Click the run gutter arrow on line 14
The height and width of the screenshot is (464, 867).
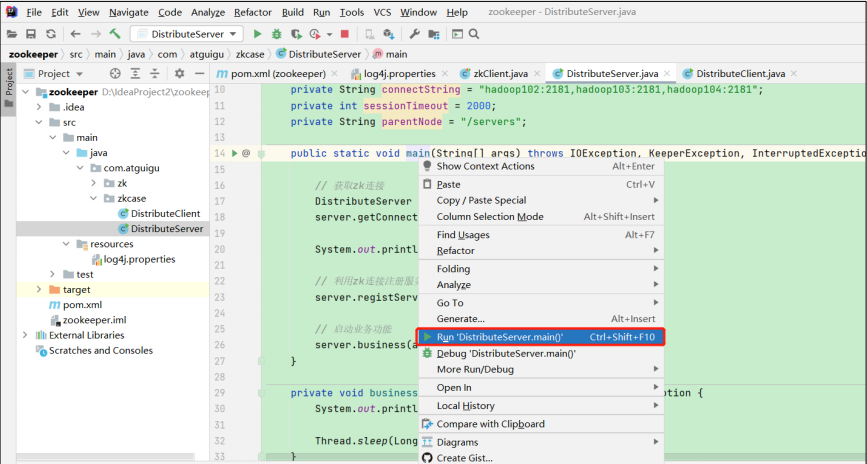click(234, 153)
